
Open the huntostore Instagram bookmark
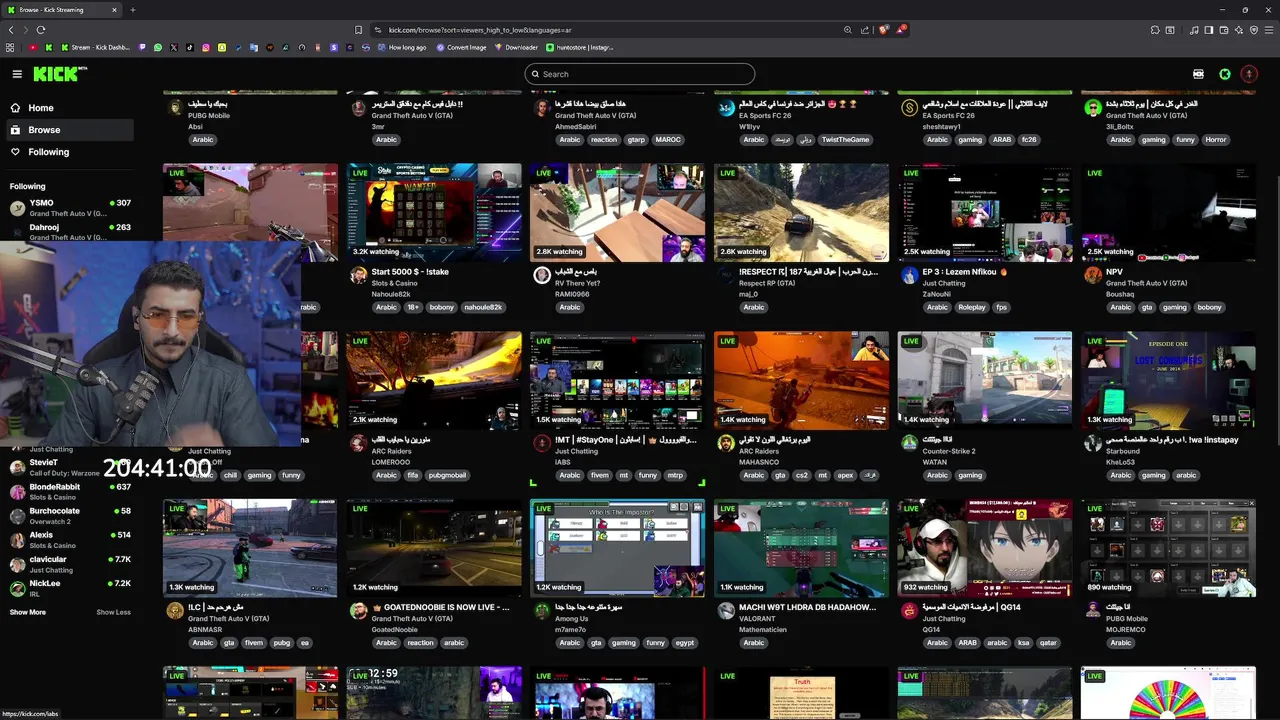click(580, 47)
